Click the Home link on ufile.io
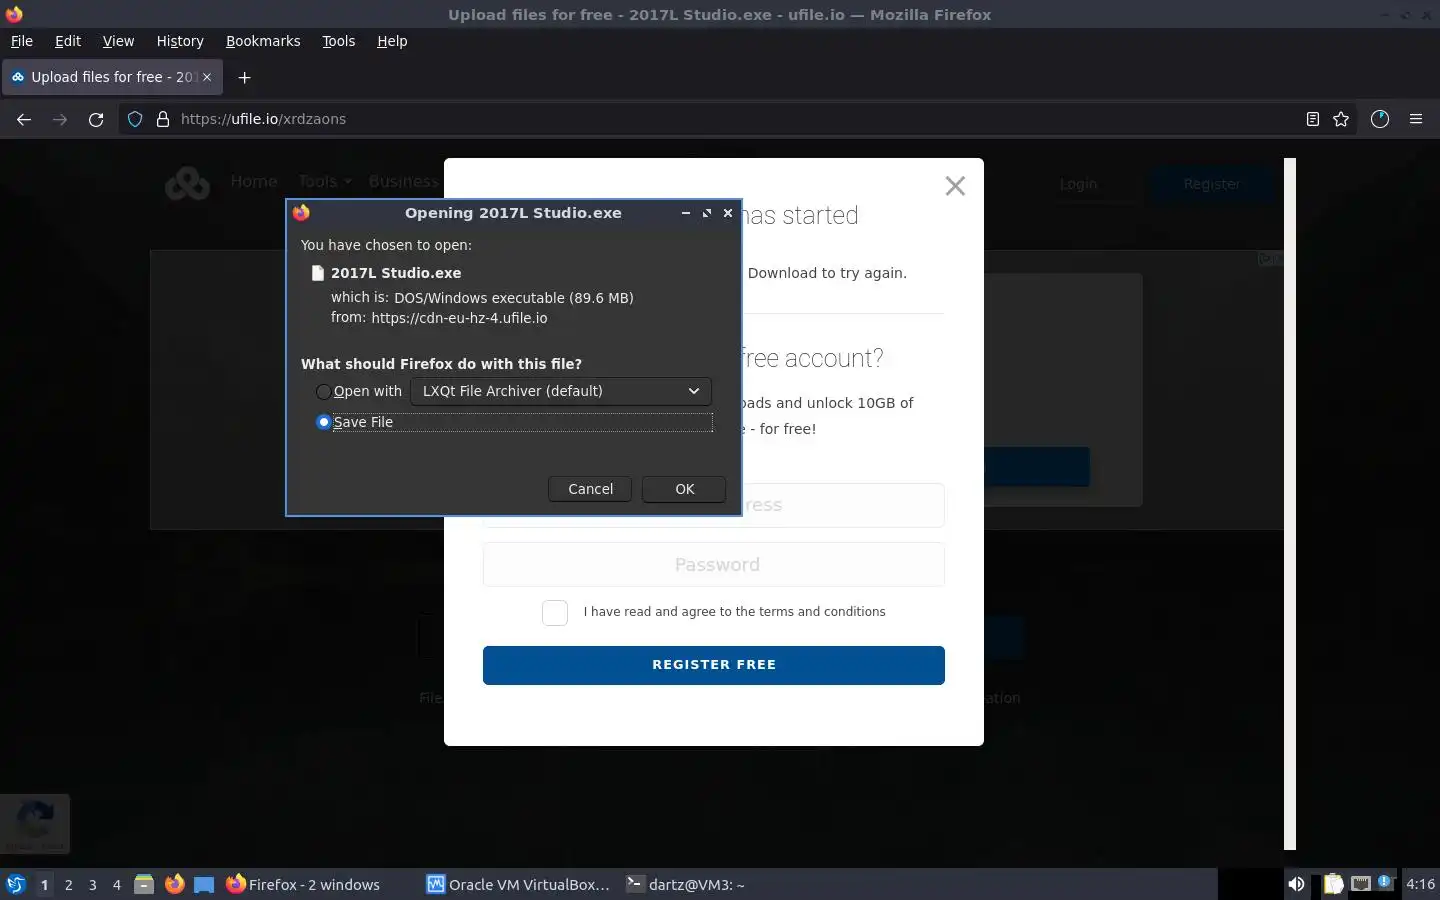1440x900 pixels. point(254,181)
